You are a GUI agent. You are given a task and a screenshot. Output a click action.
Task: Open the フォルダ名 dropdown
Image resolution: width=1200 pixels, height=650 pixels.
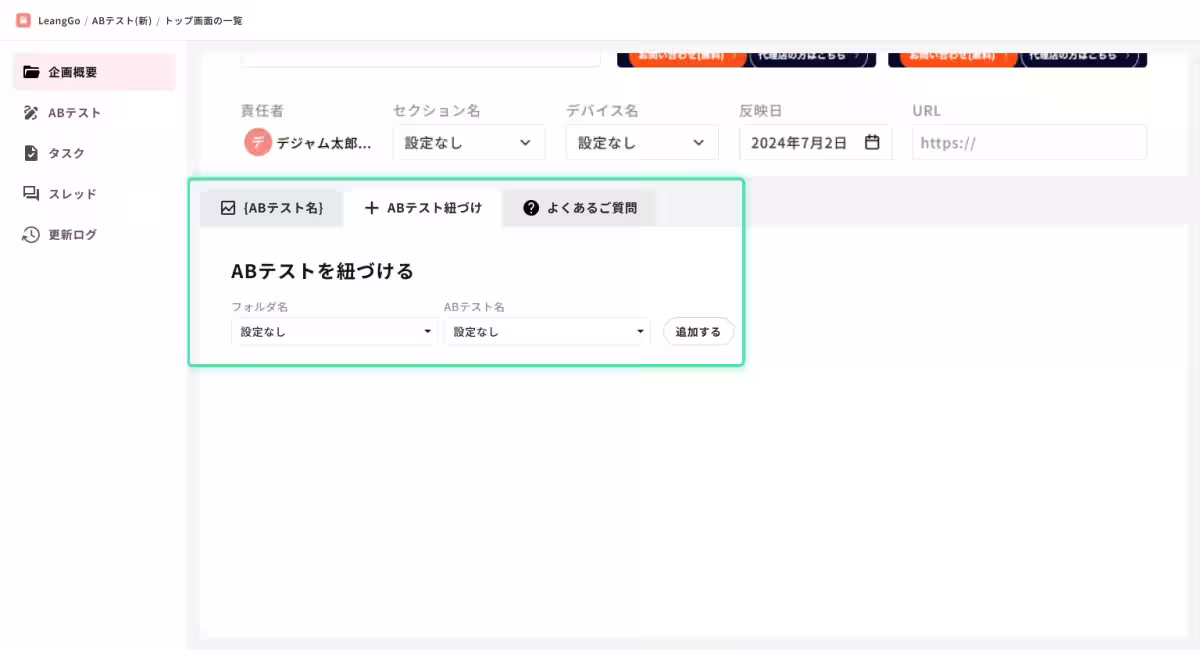[x=333, y=331]
